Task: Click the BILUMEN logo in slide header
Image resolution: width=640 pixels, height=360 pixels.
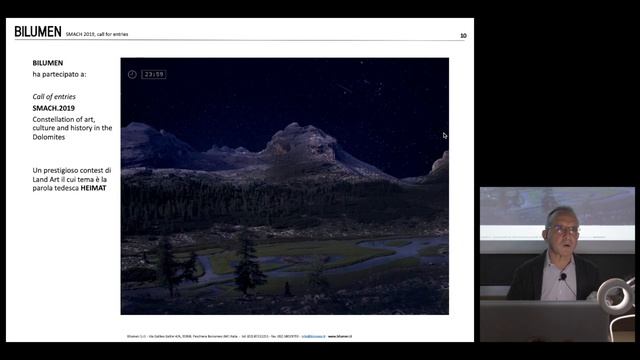Action: tap(38, 32)
